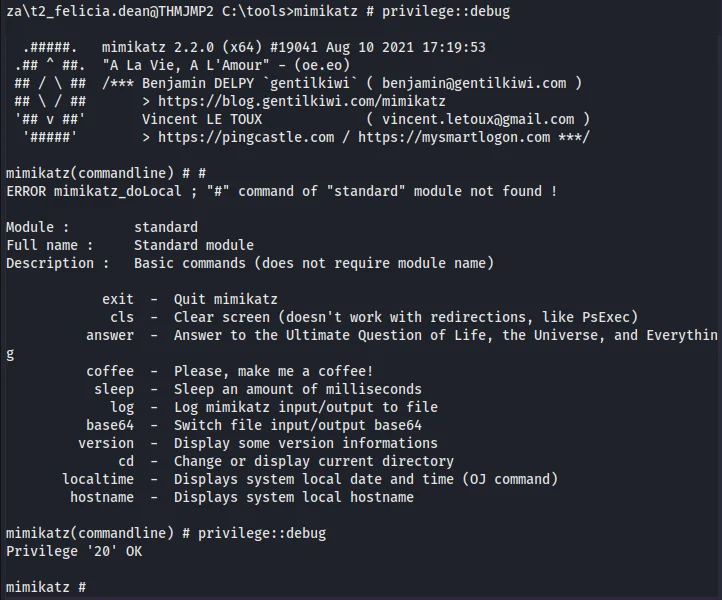The width and height of the screenshot is (722, 600).
Task: Click the benjamin@gentilkiwi.com email address
Action: (474, 83)
